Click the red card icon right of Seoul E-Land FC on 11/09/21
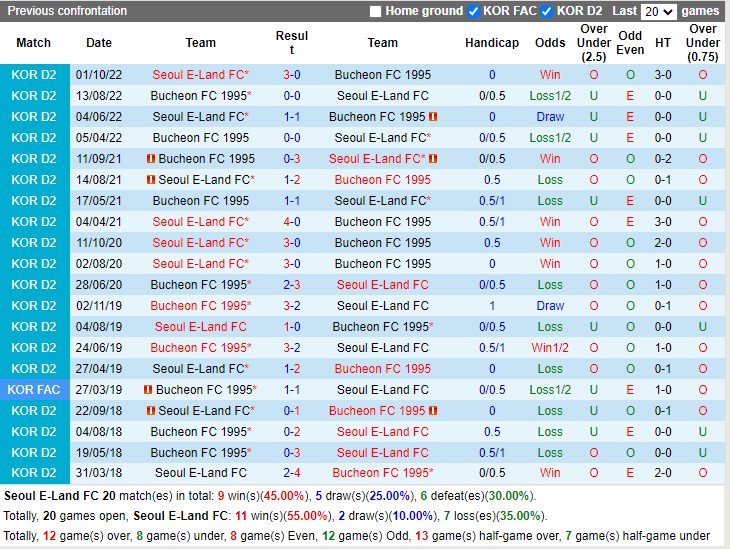The width and height of the screenshot is (730, 549). [x=433, y=159]
